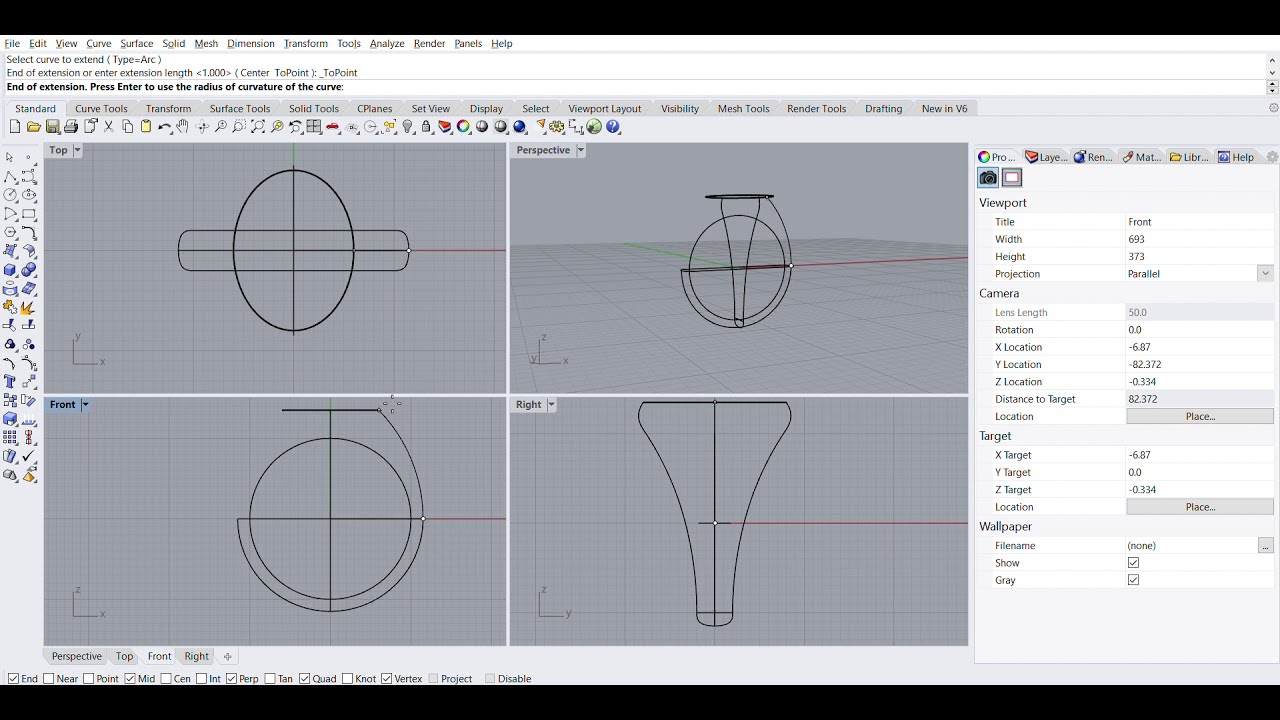Click the Undo arrow icon
1280x720 pixels.
[164, 127]
